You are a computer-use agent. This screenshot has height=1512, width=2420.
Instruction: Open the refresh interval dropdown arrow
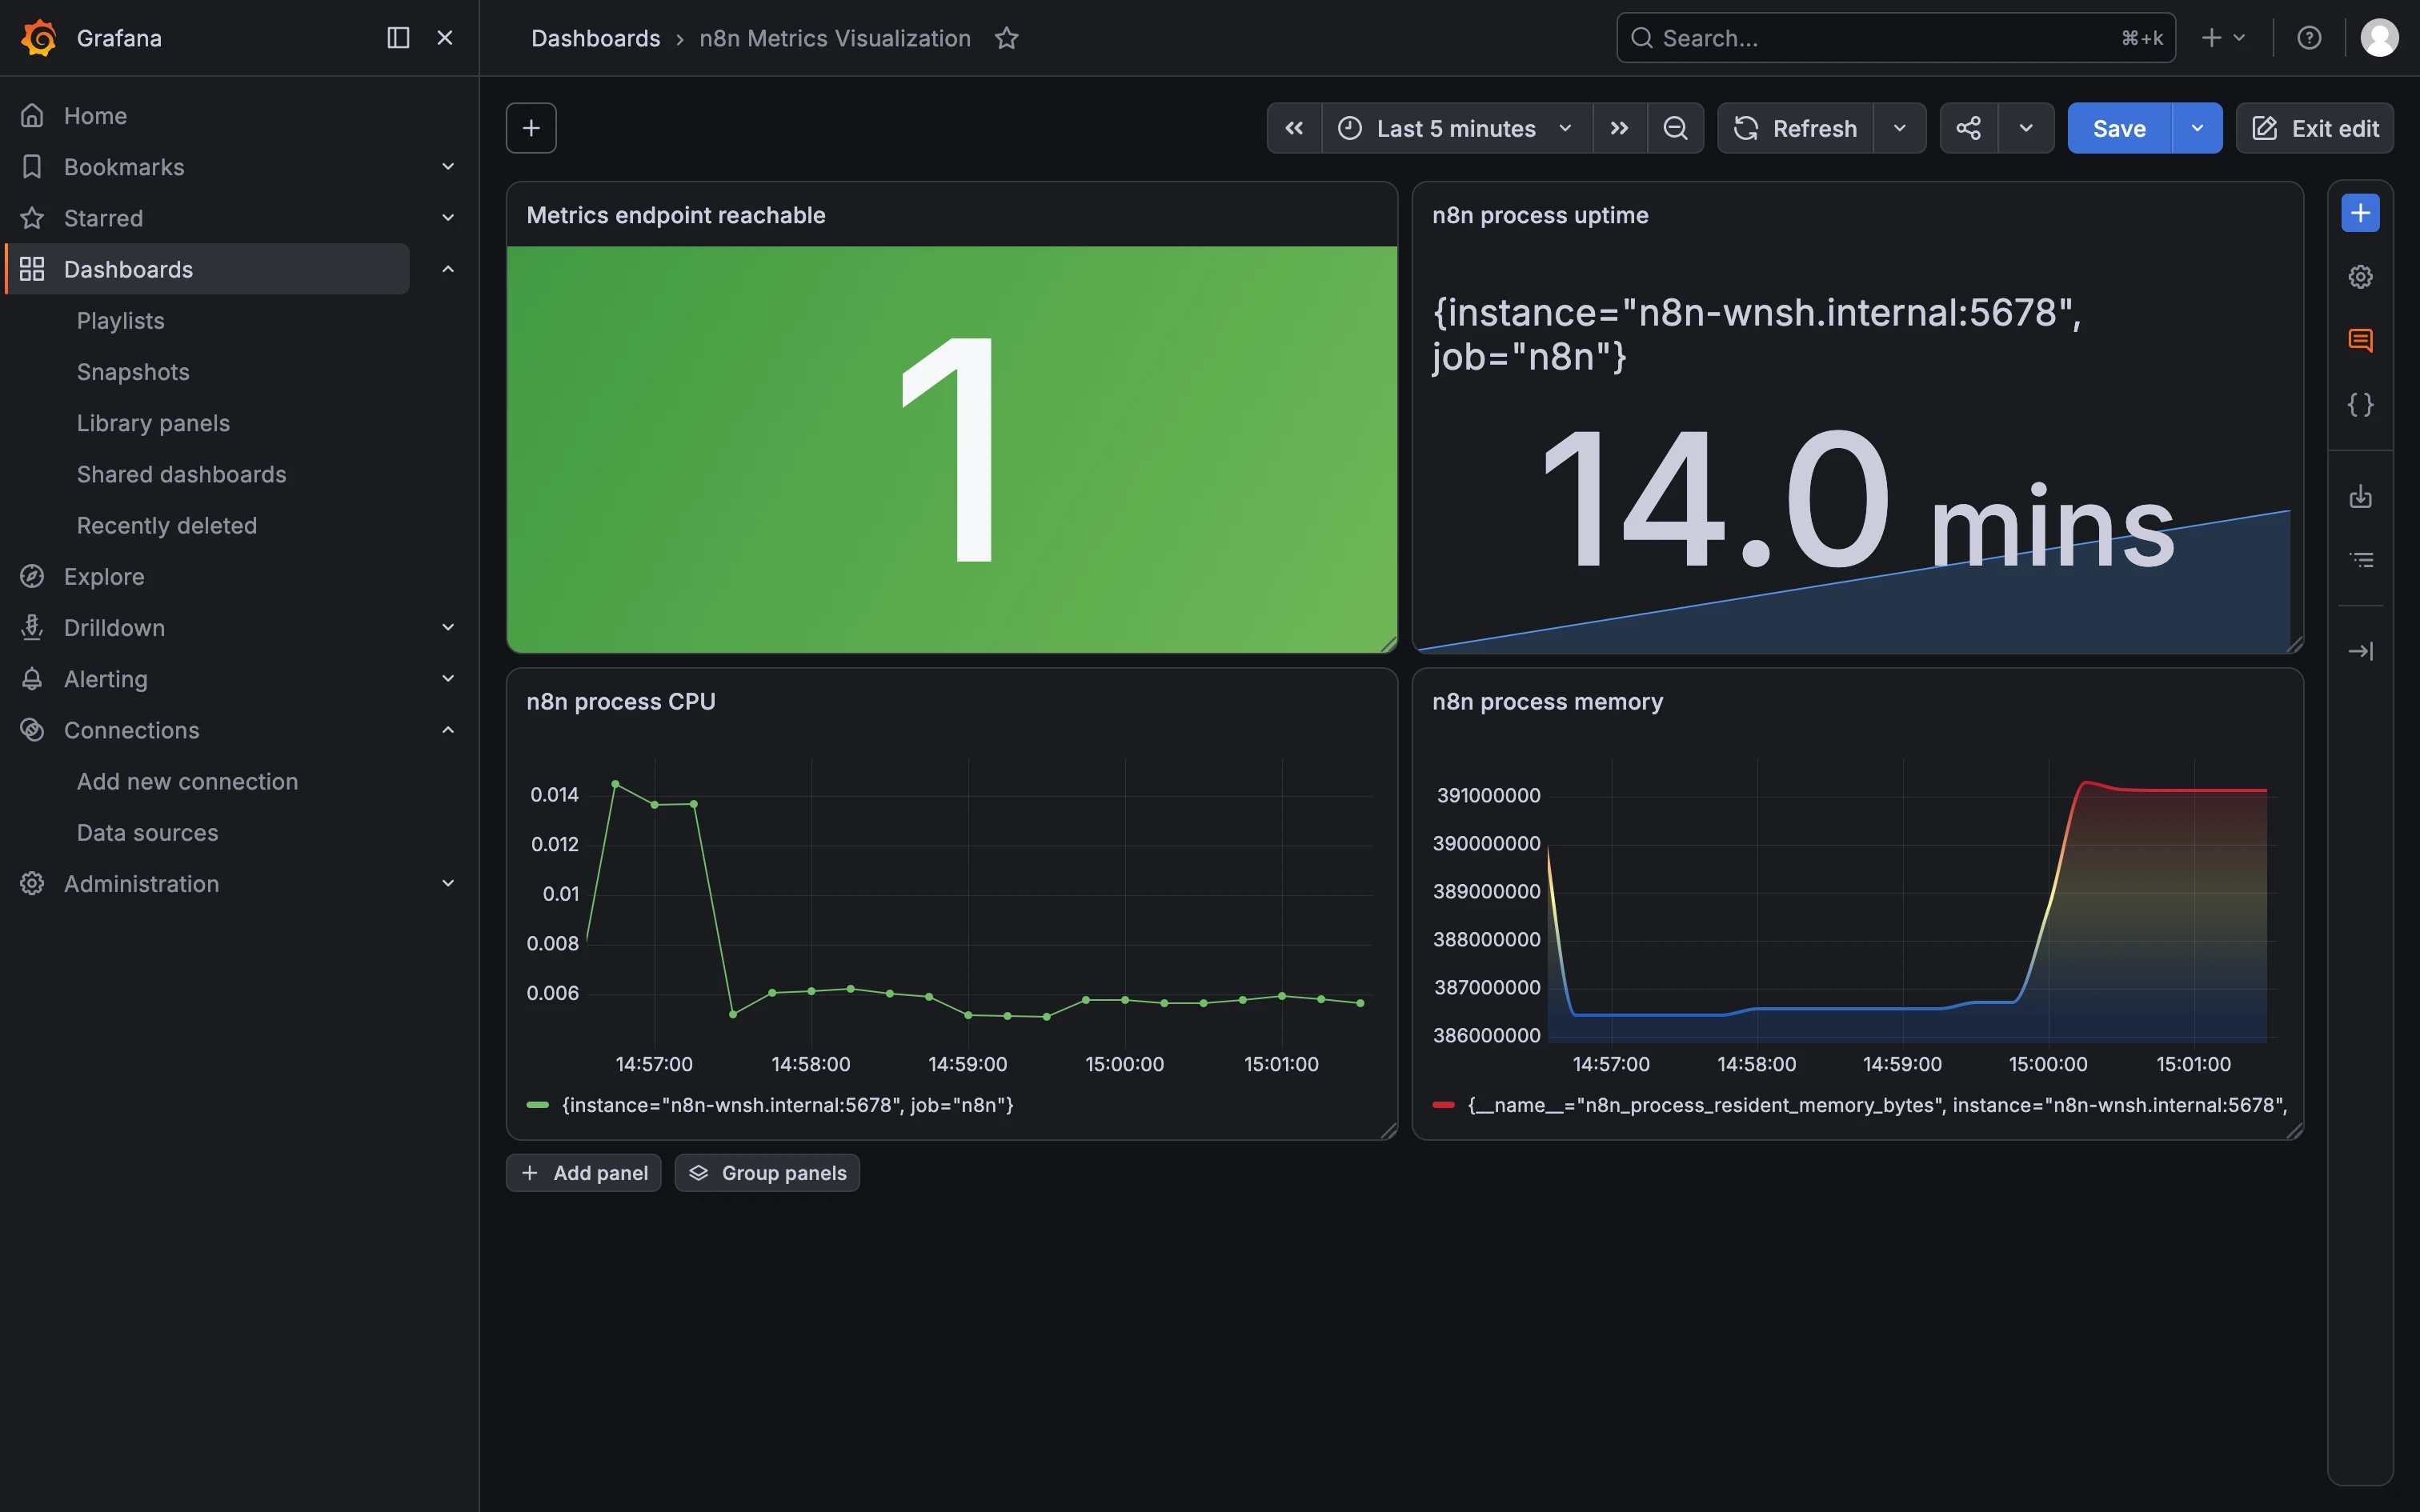[1899, 128]
